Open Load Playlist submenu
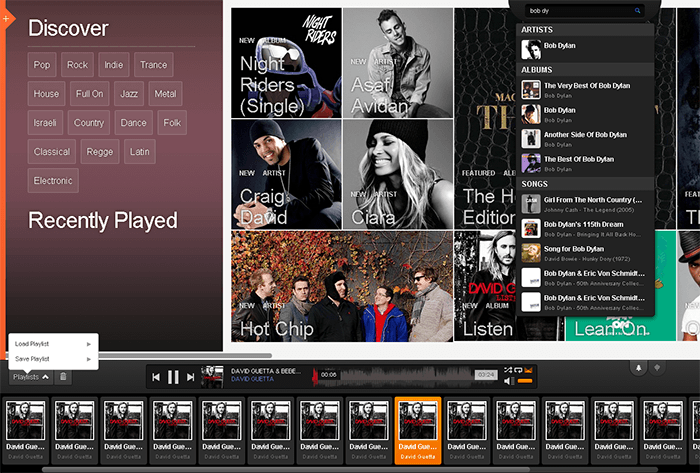Screen dimensions: 700x473 53,344
